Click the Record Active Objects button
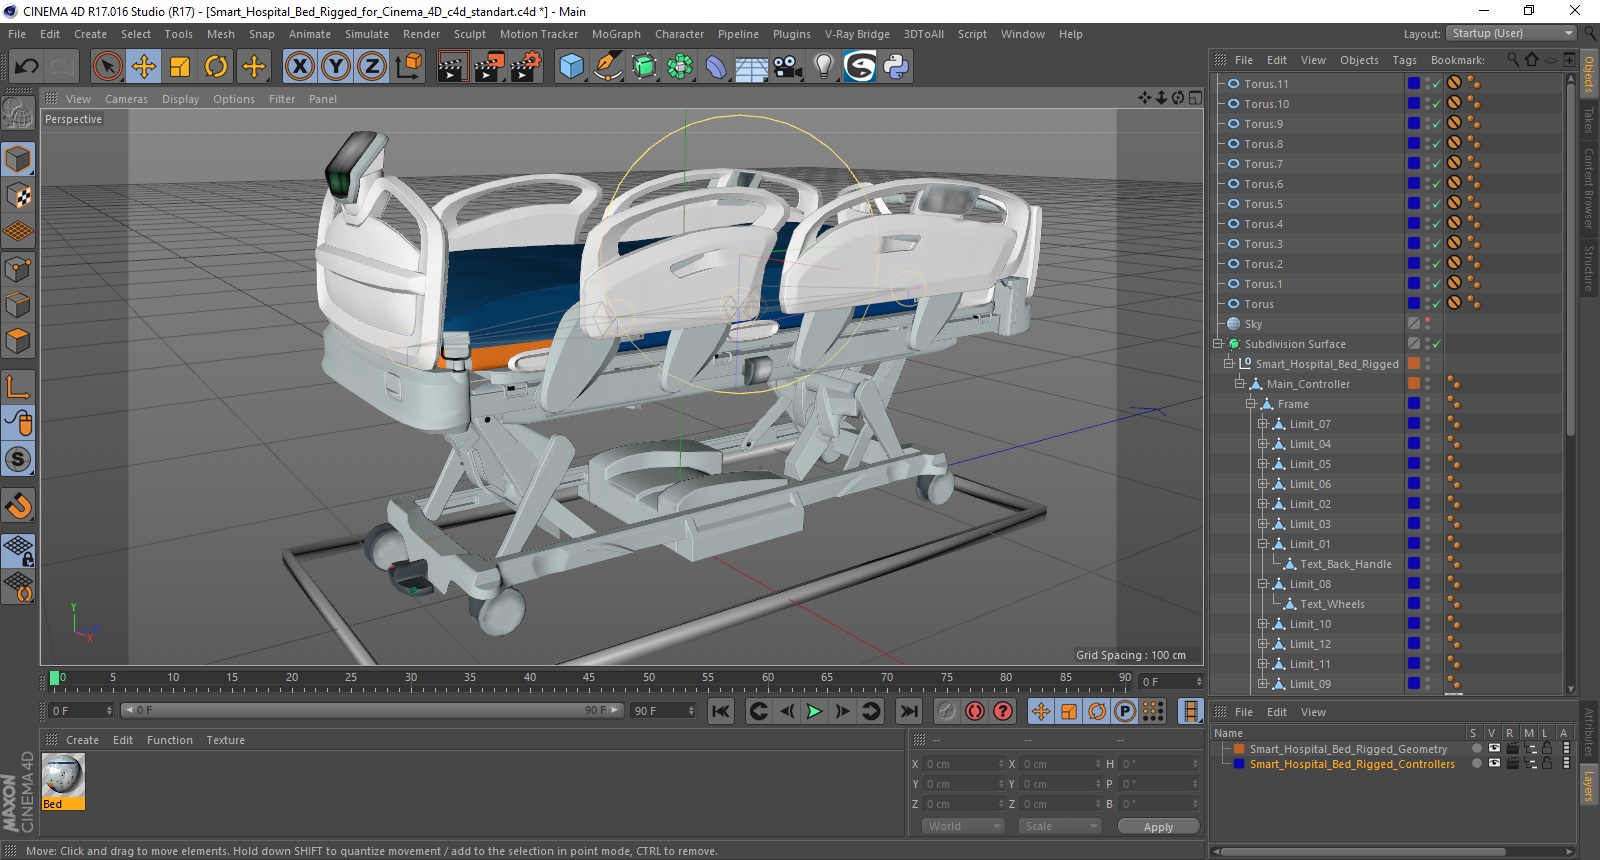 pos(946,711)
